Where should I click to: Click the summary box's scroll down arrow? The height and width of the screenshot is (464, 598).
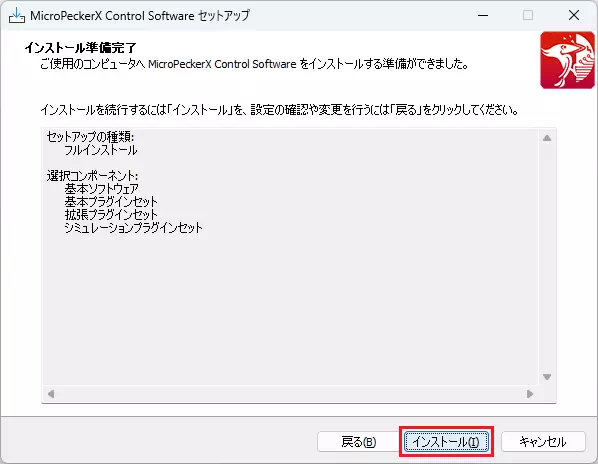(x=547, y=377)
